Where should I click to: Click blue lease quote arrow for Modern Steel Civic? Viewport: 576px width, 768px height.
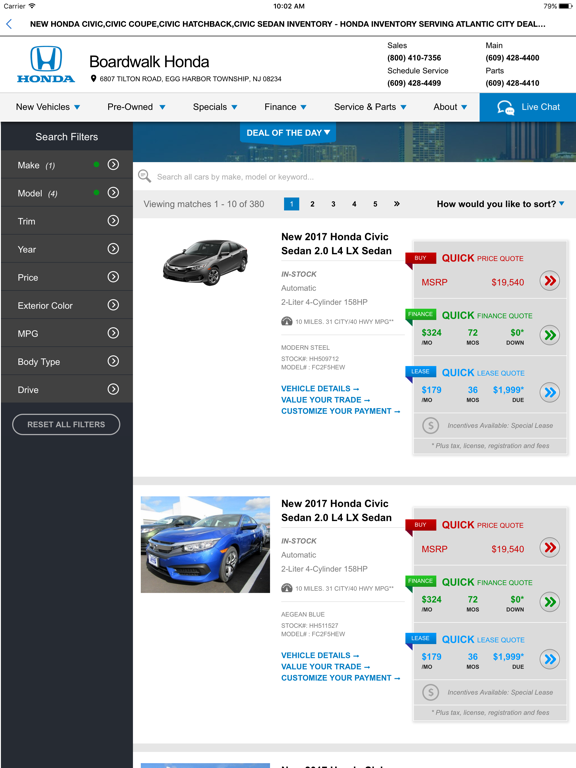coord(550,392)
